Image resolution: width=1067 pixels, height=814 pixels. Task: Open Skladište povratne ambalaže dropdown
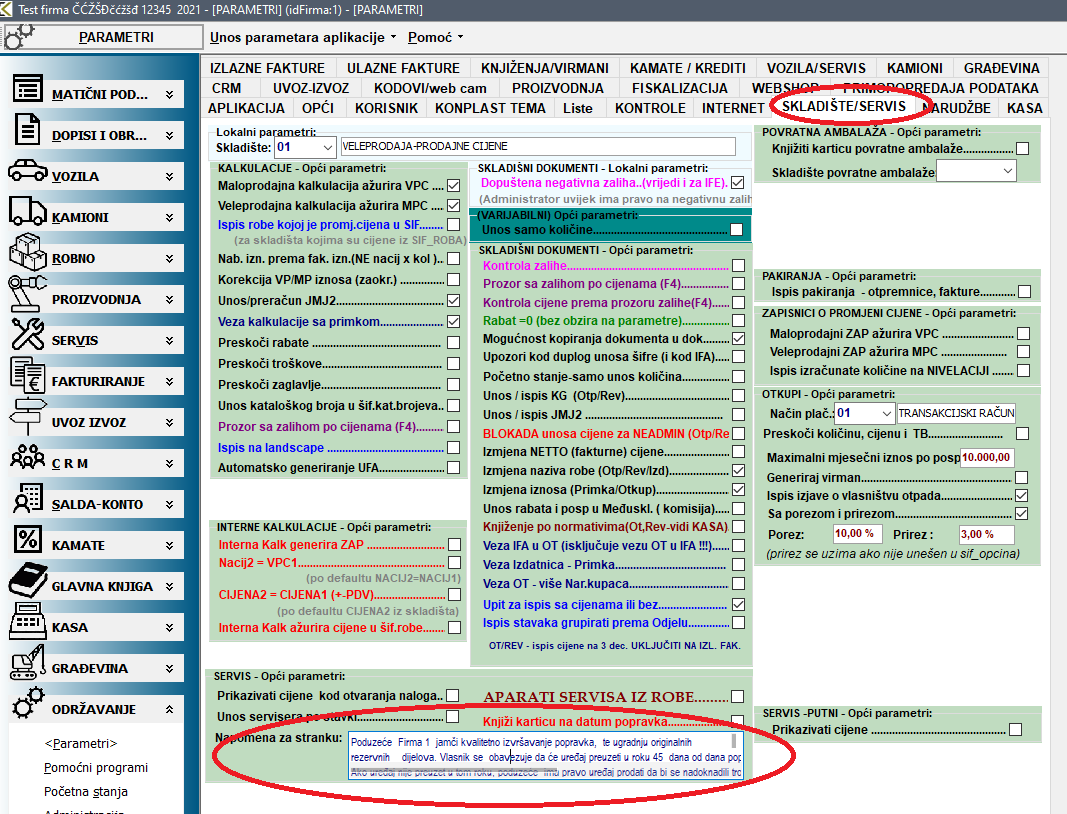pyautogui.click(x=1008, y=172)
